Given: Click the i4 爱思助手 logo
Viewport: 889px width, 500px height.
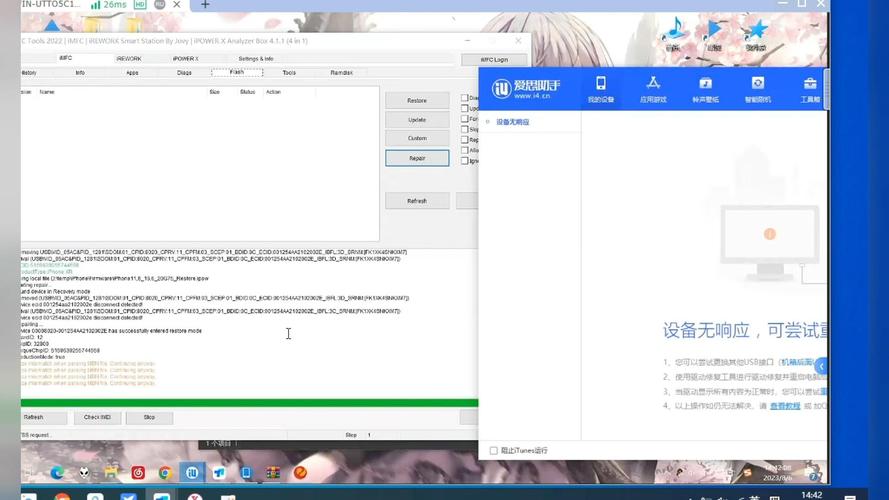Looking at the screenshot, I should click(x=525, y=89).
